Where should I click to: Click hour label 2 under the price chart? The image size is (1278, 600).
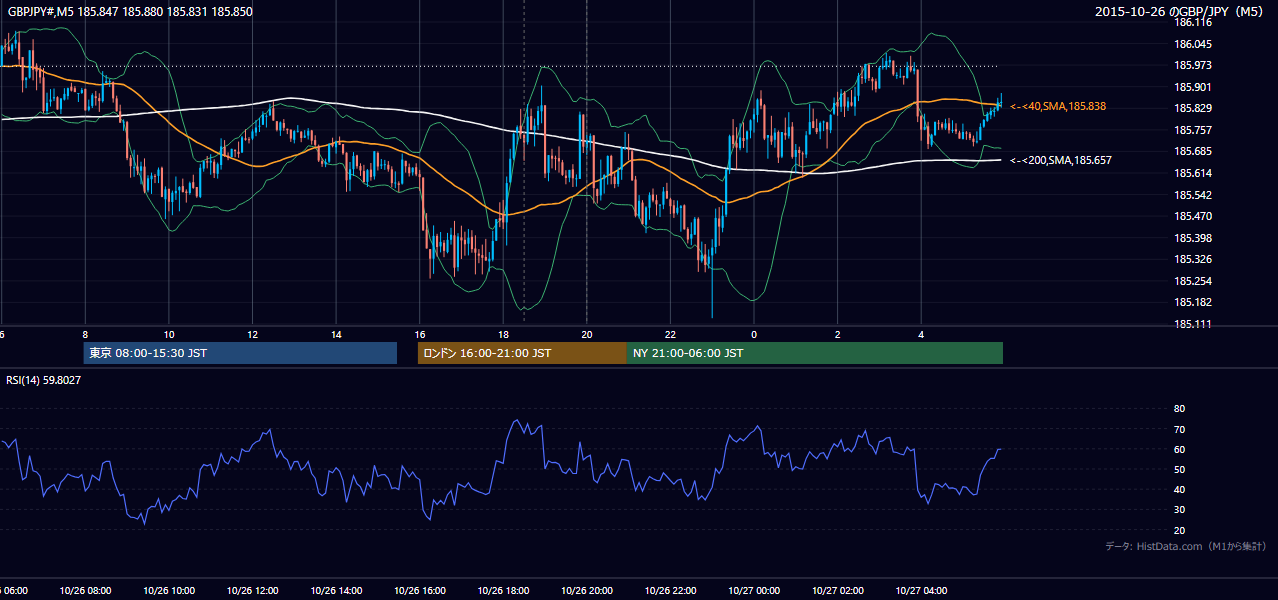click(x=837, y=335)
